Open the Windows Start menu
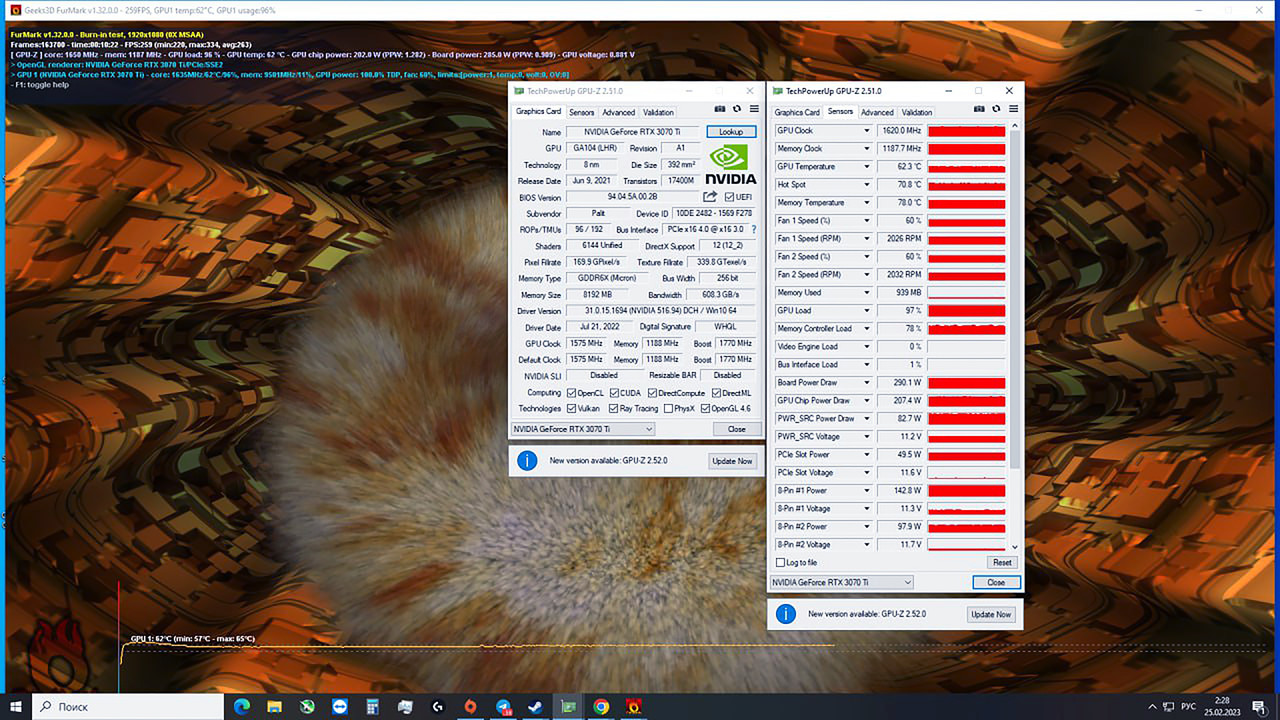 click(x=16, y=706)
